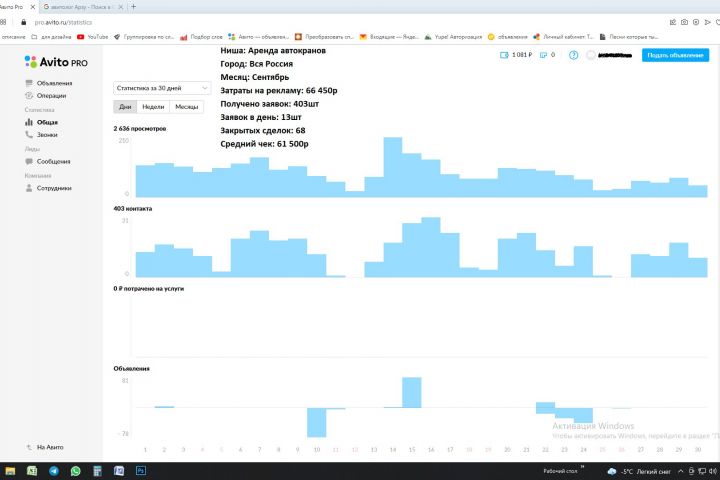Click the tallest bar in the views chart
Image resolution: width=720 pixels, height=480 pixels.
point(393,167)
